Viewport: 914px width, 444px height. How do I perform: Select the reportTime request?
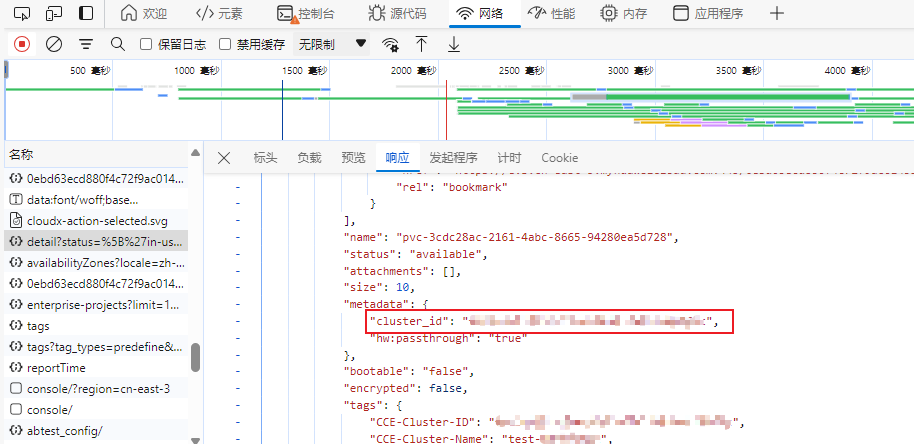point(96,368)
